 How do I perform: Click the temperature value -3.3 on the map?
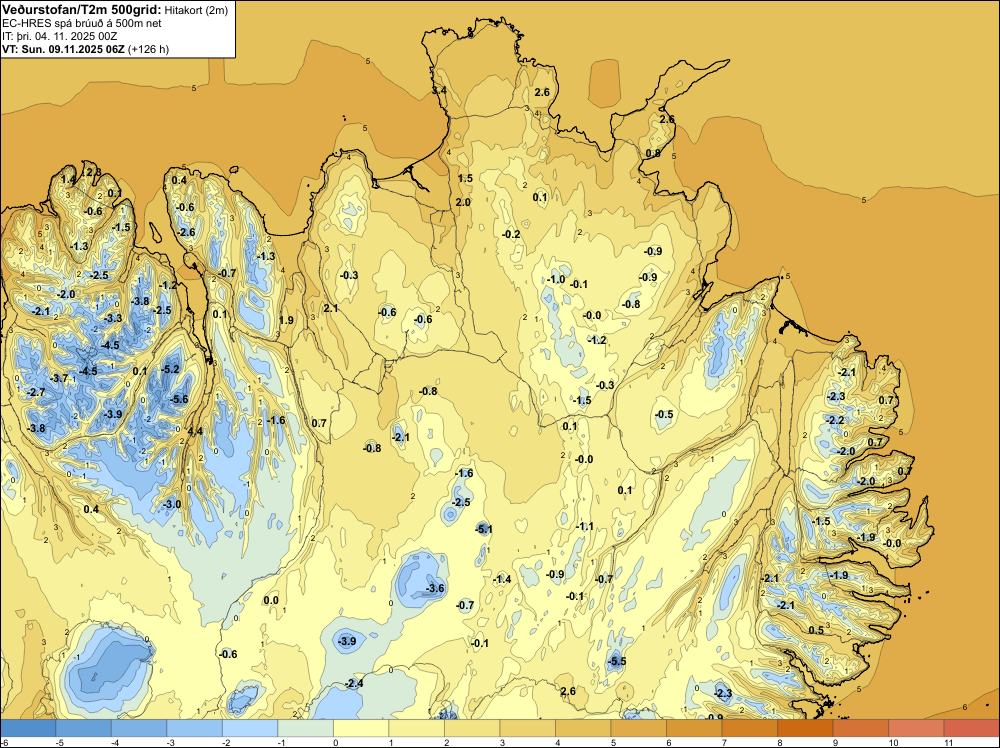[113, 318]
